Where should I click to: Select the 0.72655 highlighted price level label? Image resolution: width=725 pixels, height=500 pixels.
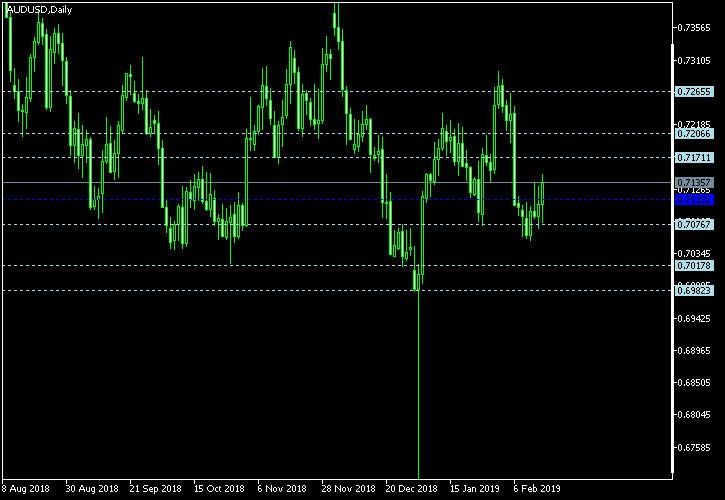point(694,92)
